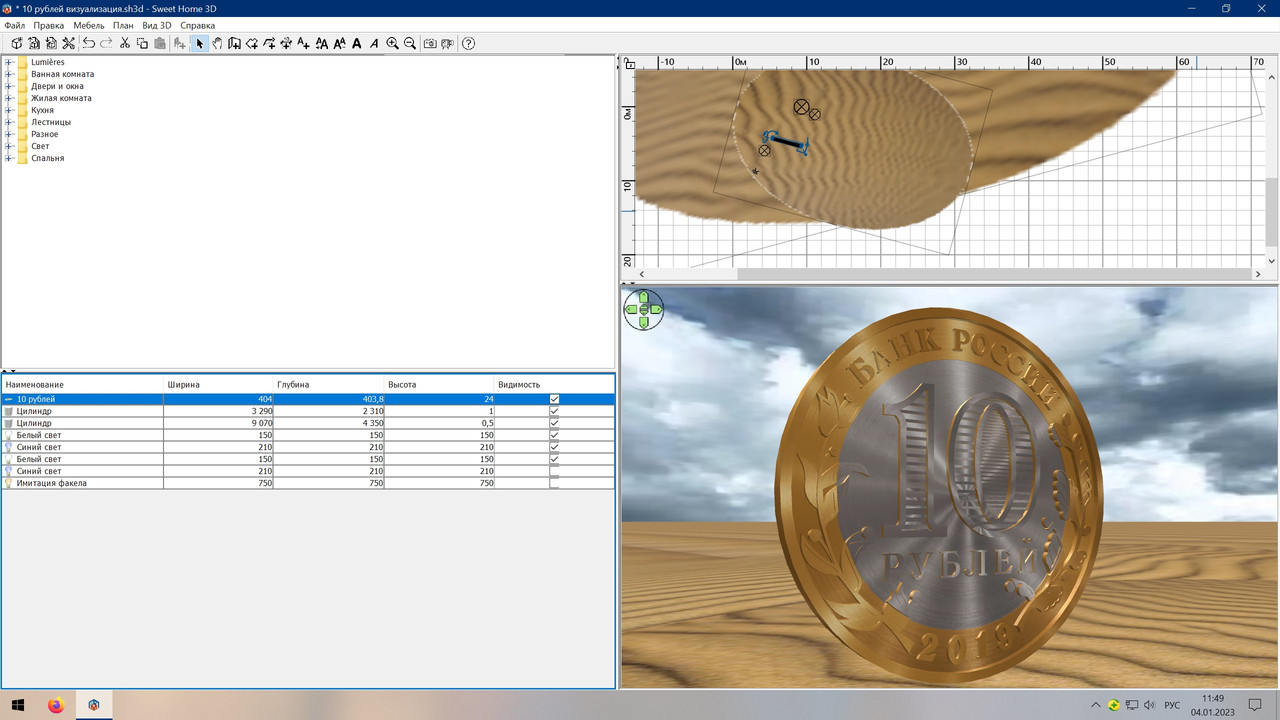
Task: Sort furniture by the Ширина column header
Action: click(219, 384)
